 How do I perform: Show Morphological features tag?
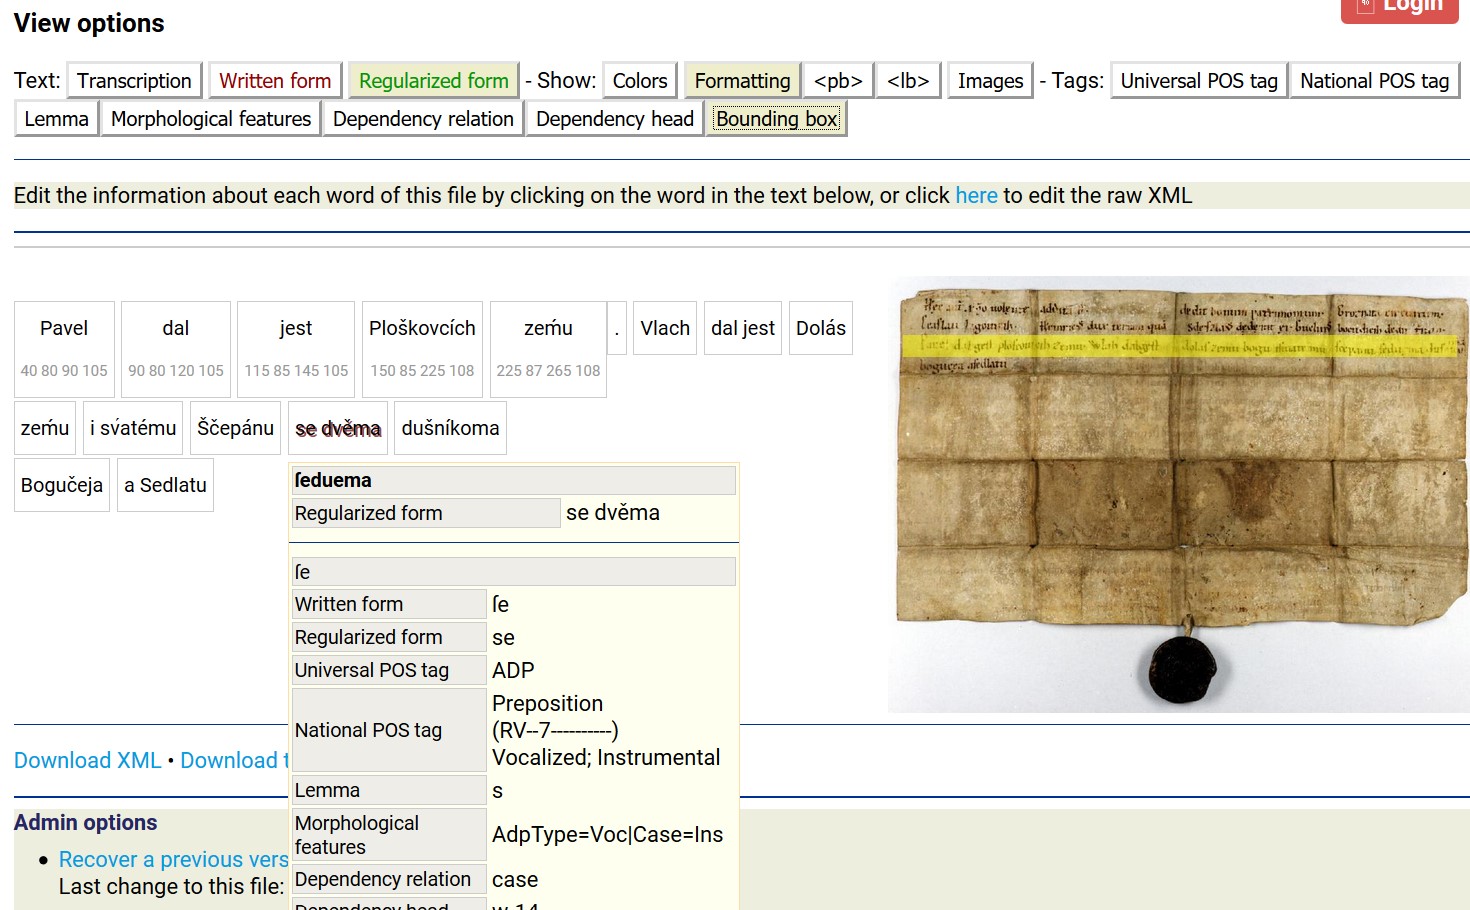211,119
